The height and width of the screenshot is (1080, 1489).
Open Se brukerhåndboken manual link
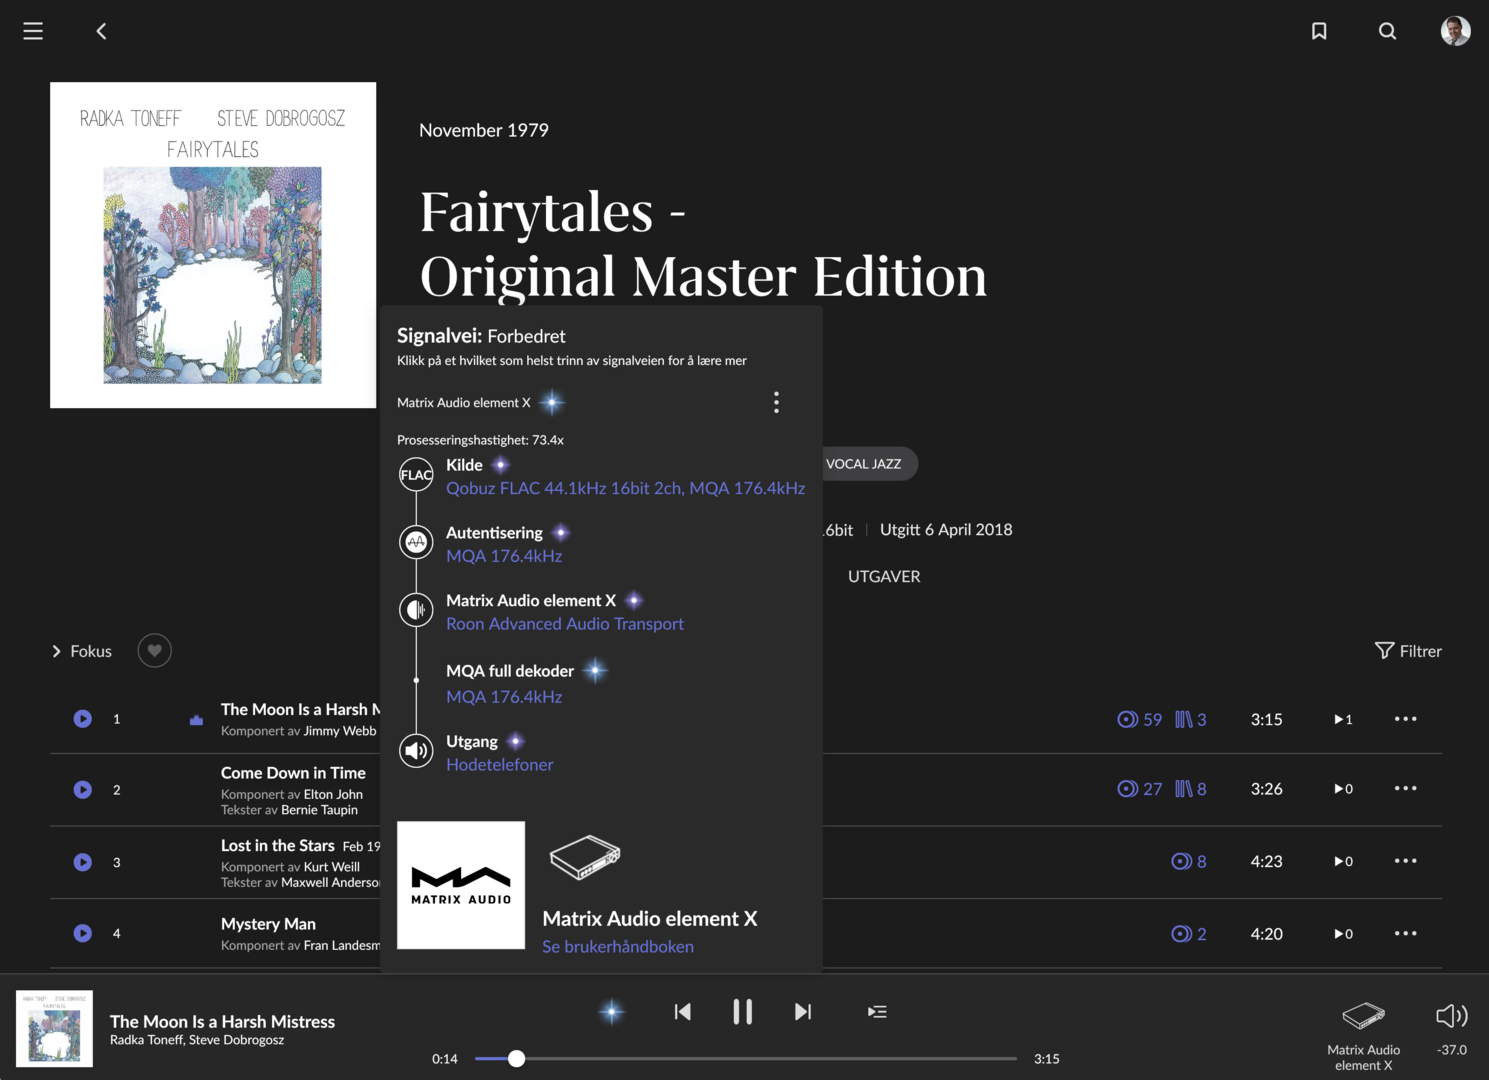click(x=618, y=947)
